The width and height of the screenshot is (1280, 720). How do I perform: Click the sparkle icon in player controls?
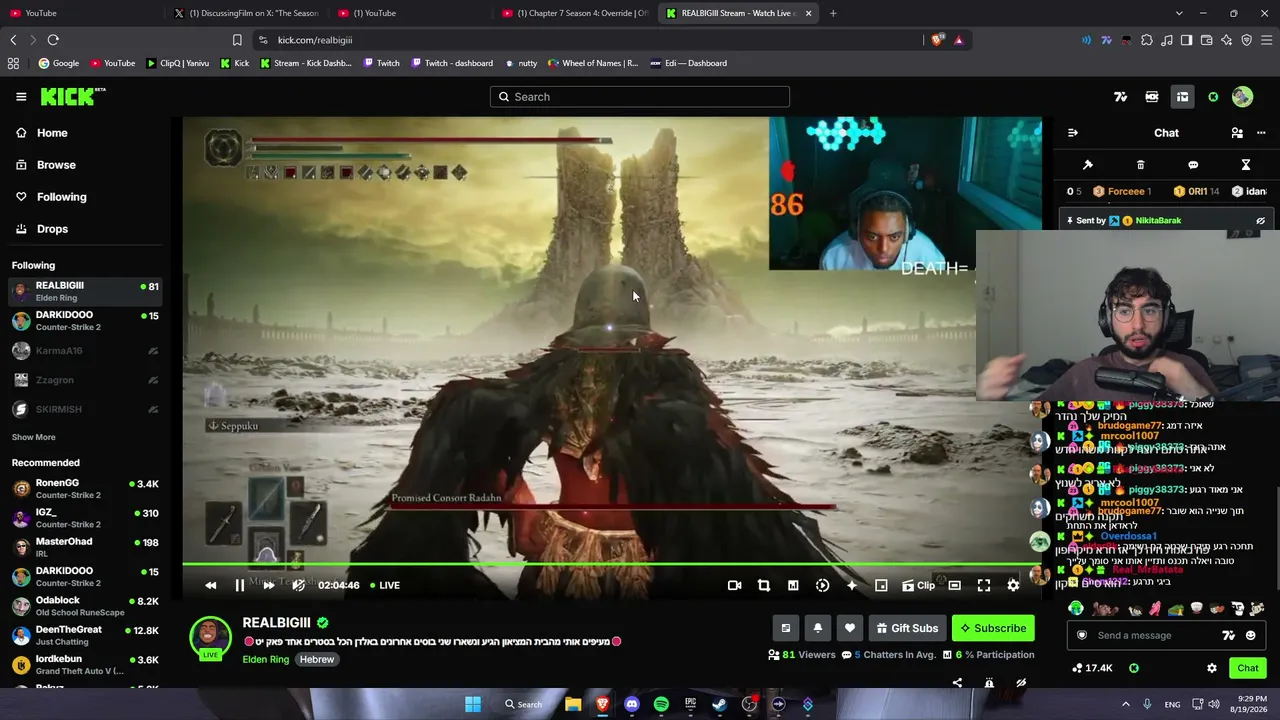point(852,586)
